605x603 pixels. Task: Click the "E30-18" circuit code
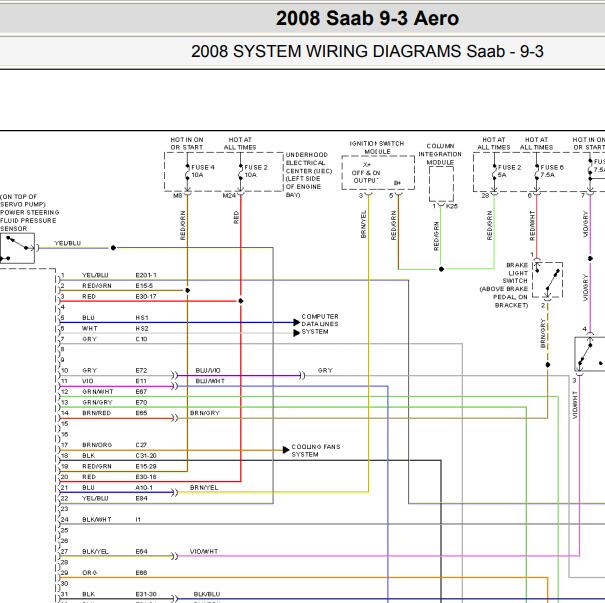(x=146, y=477)
